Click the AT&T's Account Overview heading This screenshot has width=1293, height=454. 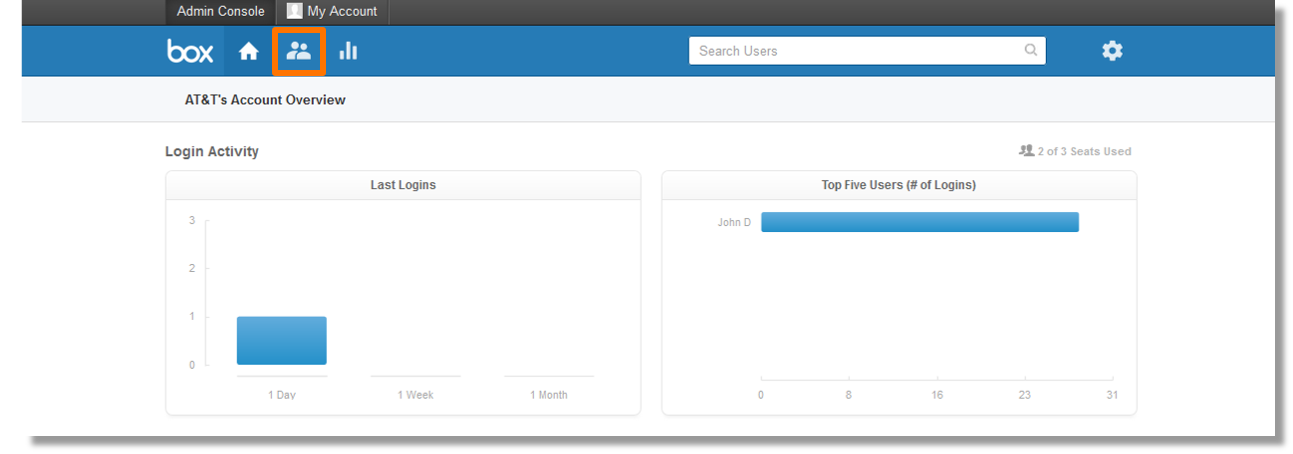pyautogui.click(x=265, y=100)
